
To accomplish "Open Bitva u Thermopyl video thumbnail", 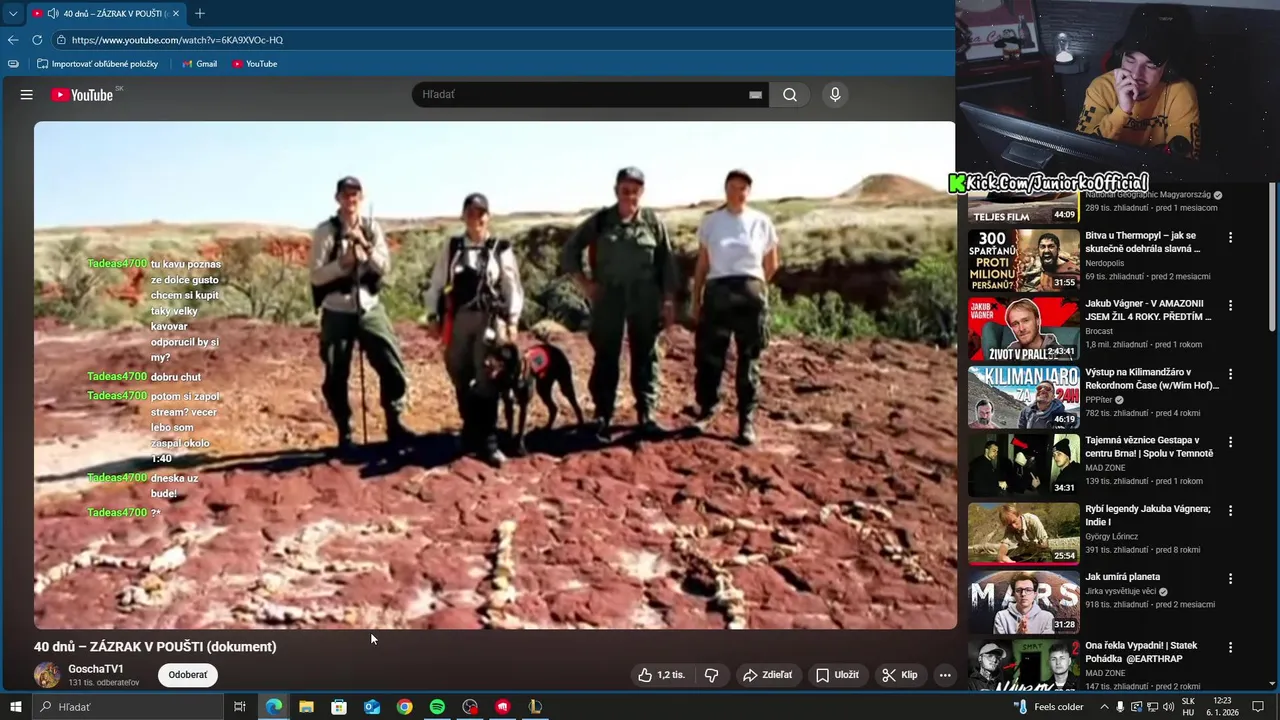I will click(x=1023, y=260).
